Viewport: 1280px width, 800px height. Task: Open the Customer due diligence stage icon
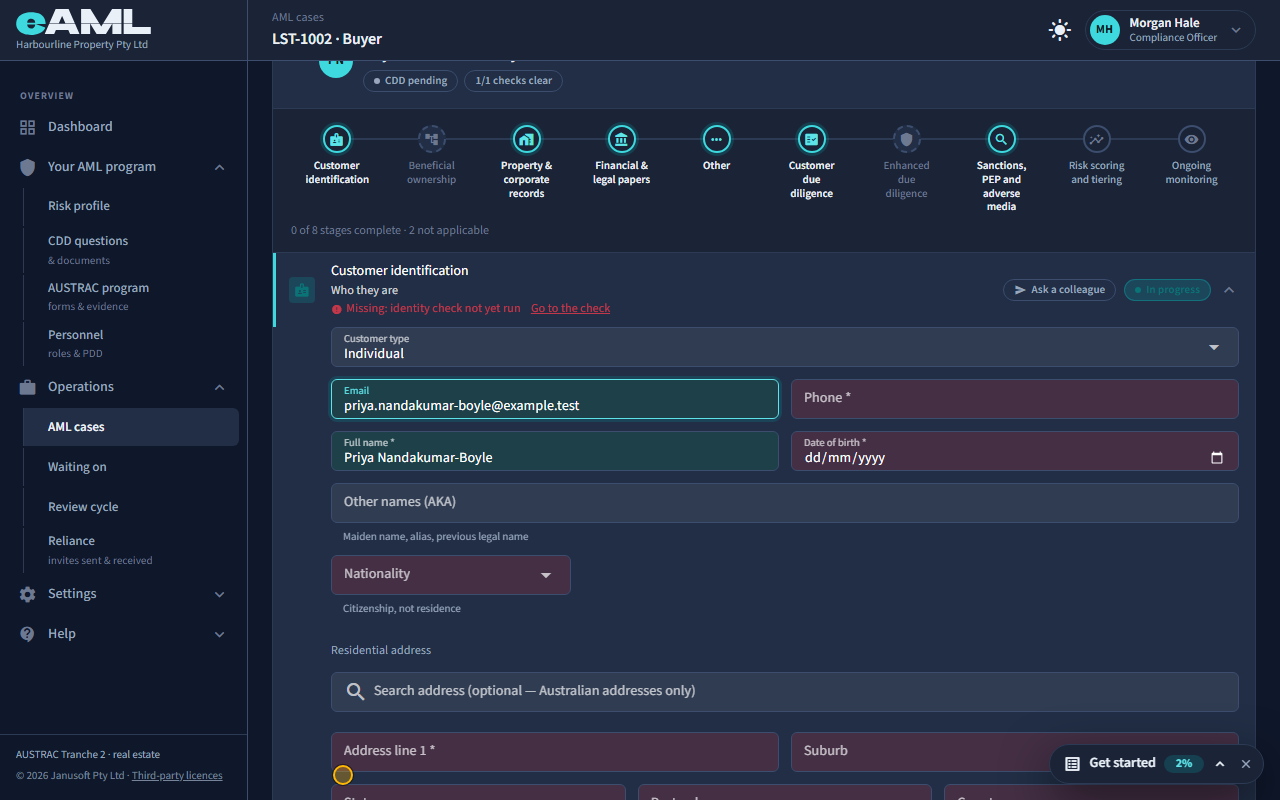(x=811, y=139)
